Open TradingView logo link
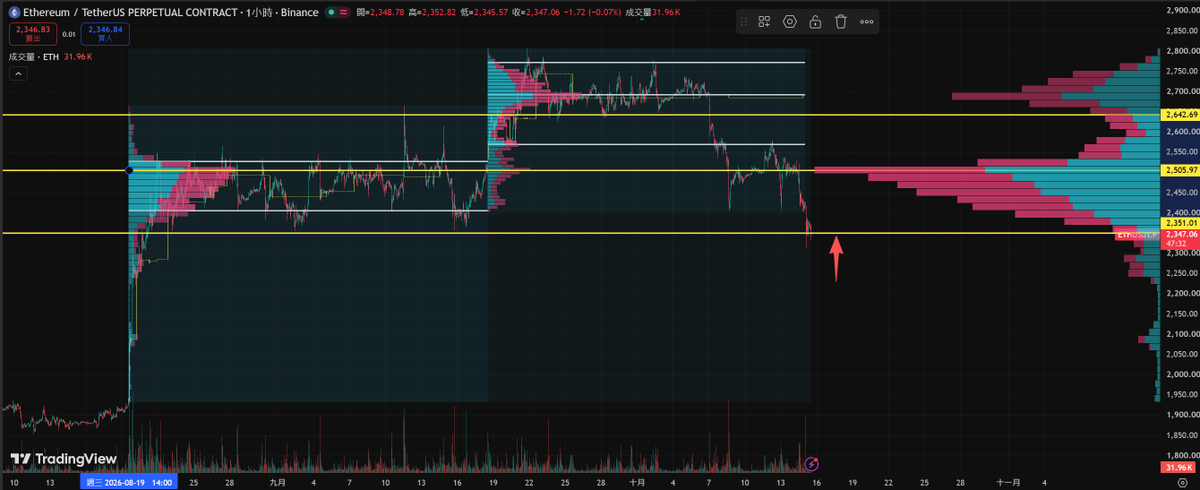The width and height of the screenshot is (1200, 490). tap(63, 459)
